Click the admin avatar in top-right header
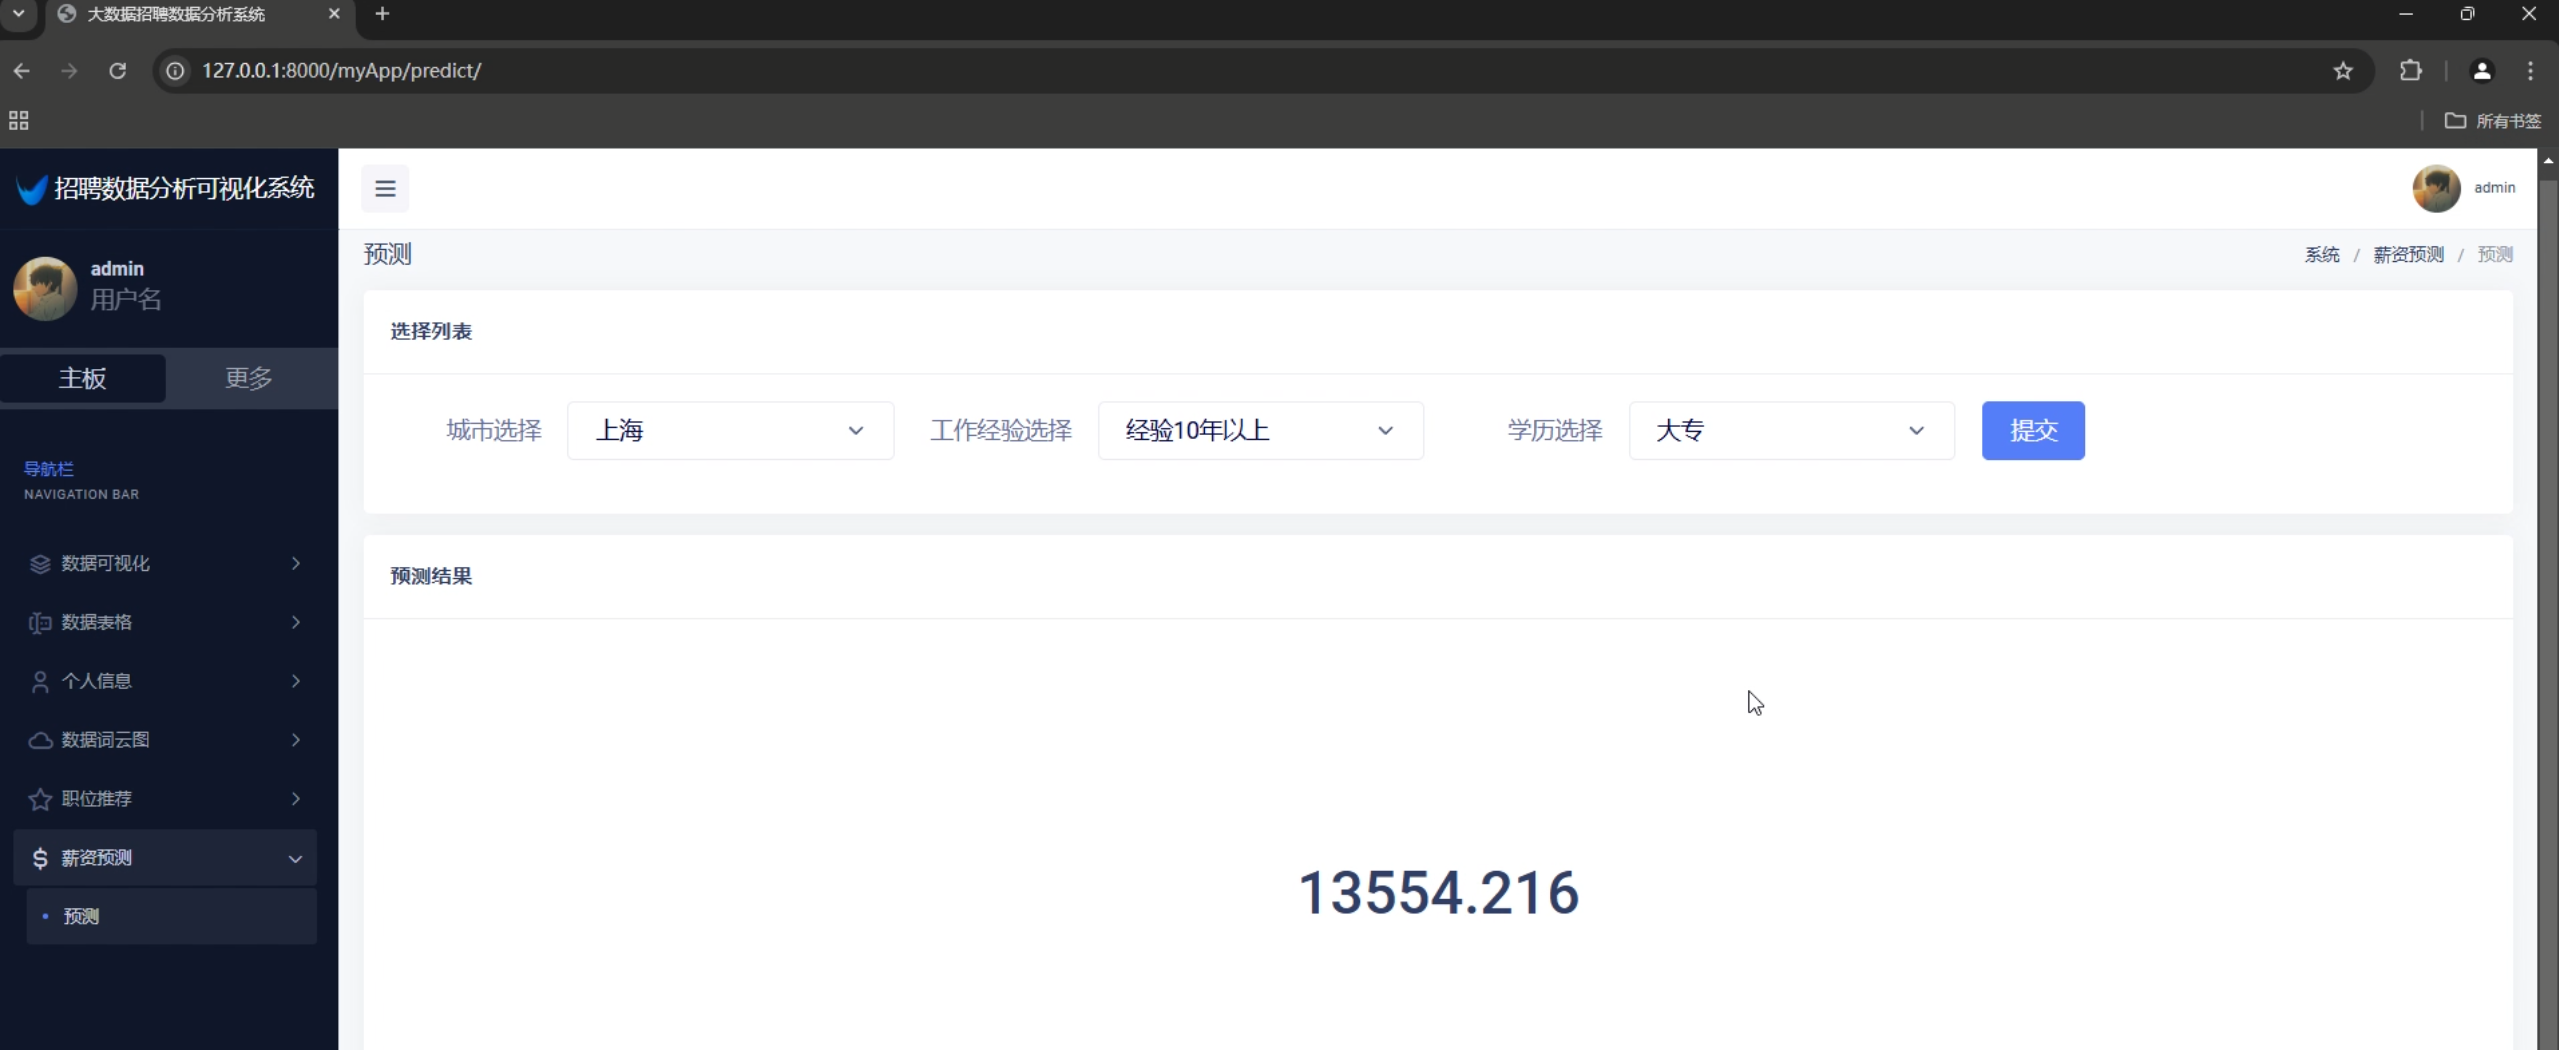This screenshot has width=2559, height=1050. (2436, 188)
